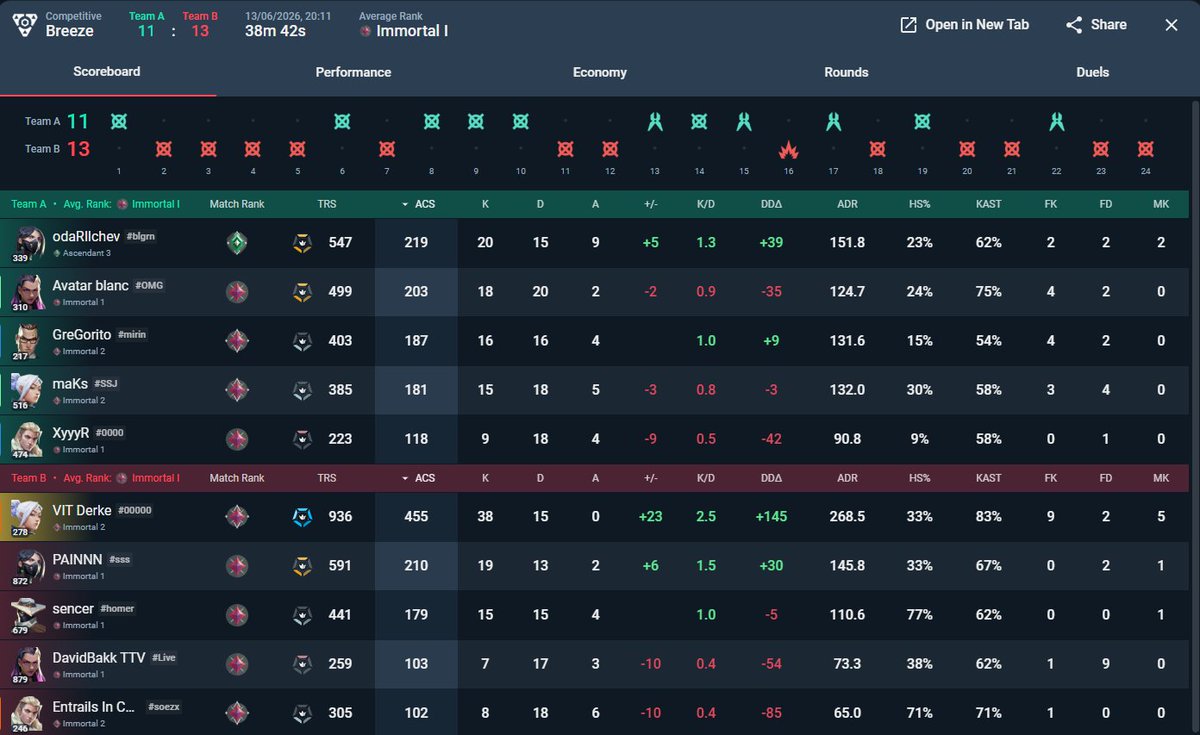1200x735 pixels.
Task: Click VIT Derke blue TRS badge
Action: (301, 517)
